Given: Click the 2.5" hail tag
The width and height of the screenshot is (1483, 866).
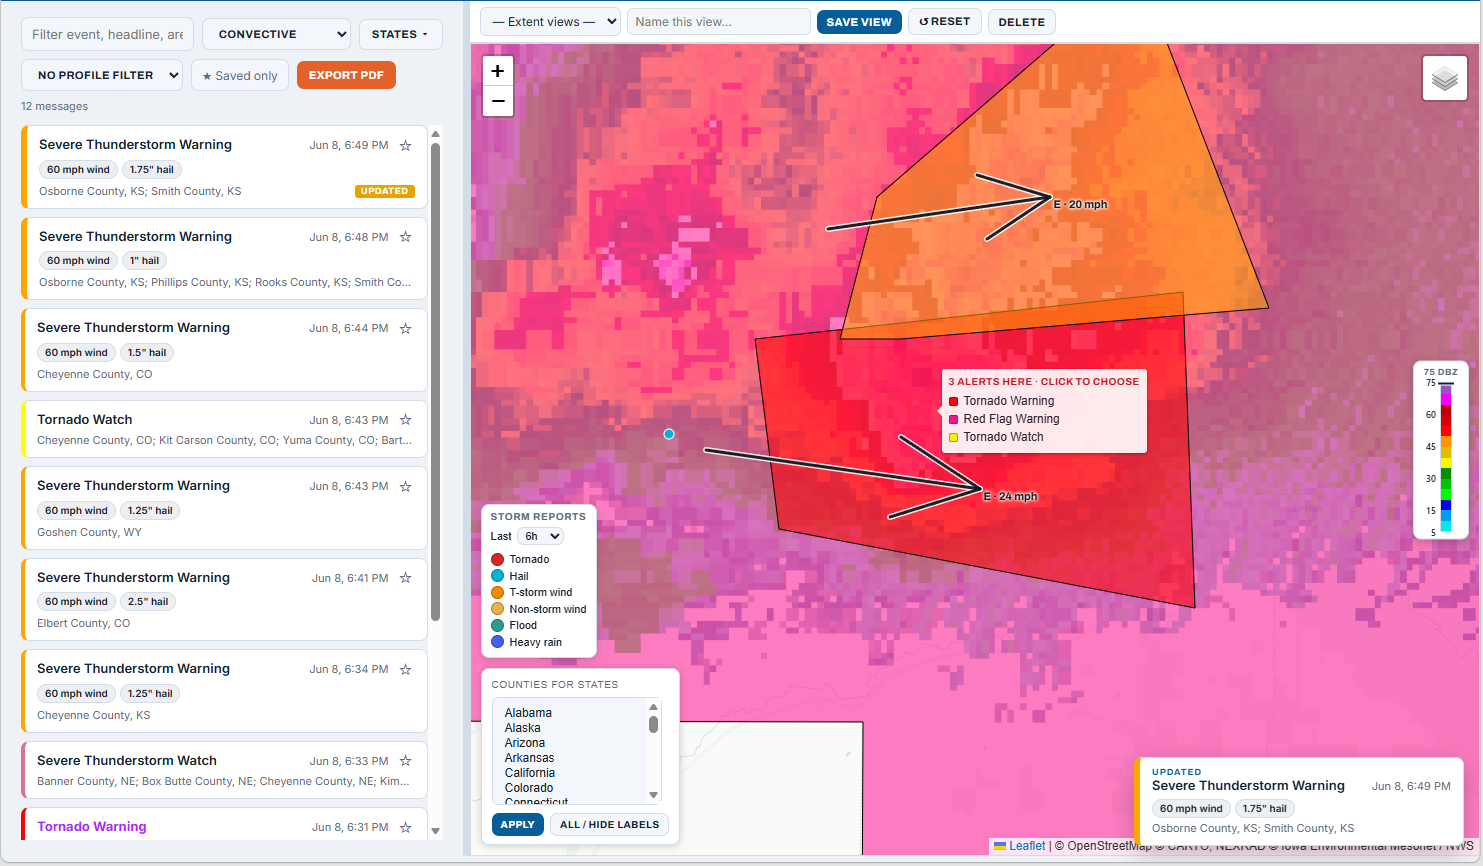Looking at the screenshot, I should coord(148,602).
